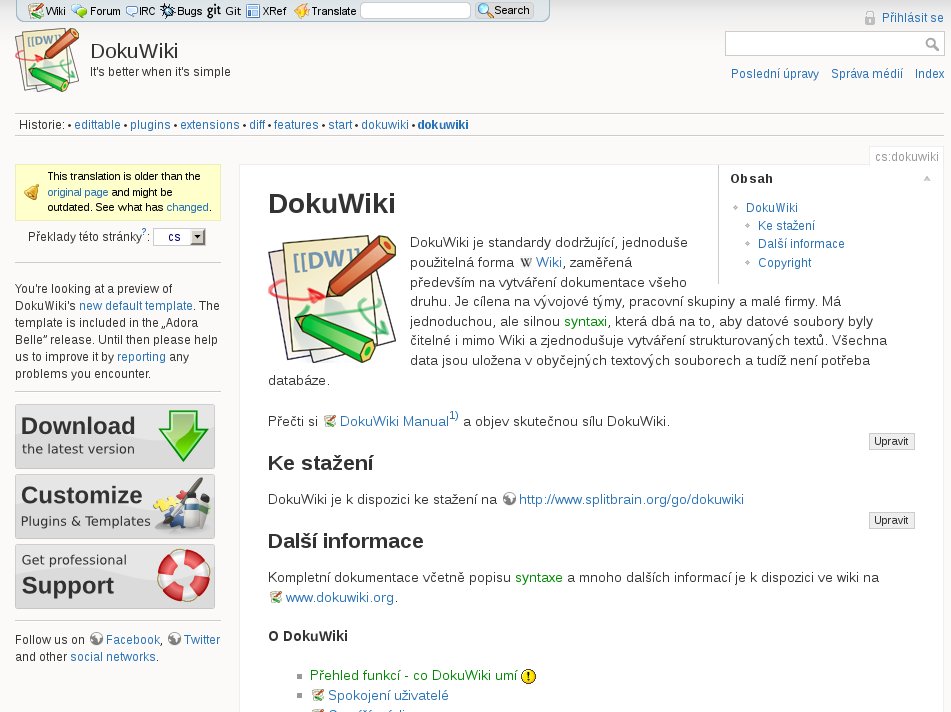The height and width of the screenshot is (712, 951).
Task: Open the Git repository link
Action: [224, 11]
